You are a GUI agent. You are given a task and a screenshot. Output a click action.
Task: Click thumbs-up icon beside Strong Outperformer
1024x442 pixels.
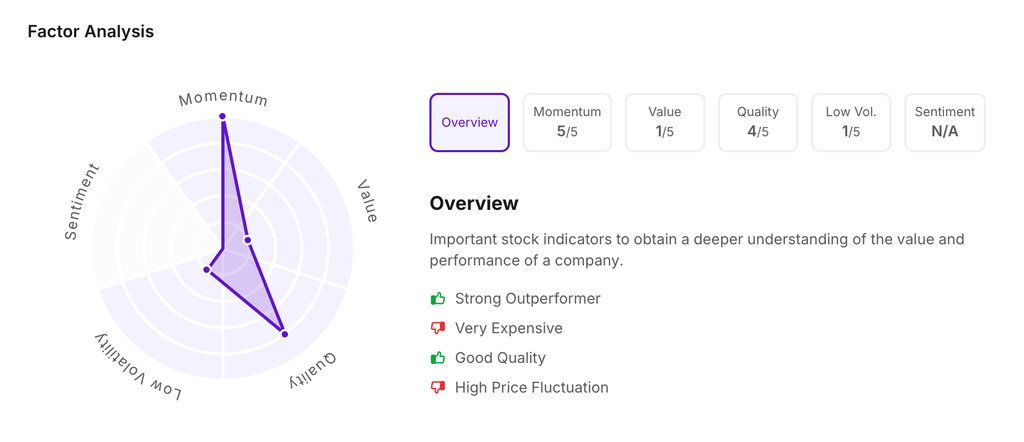tap(438, 298)
